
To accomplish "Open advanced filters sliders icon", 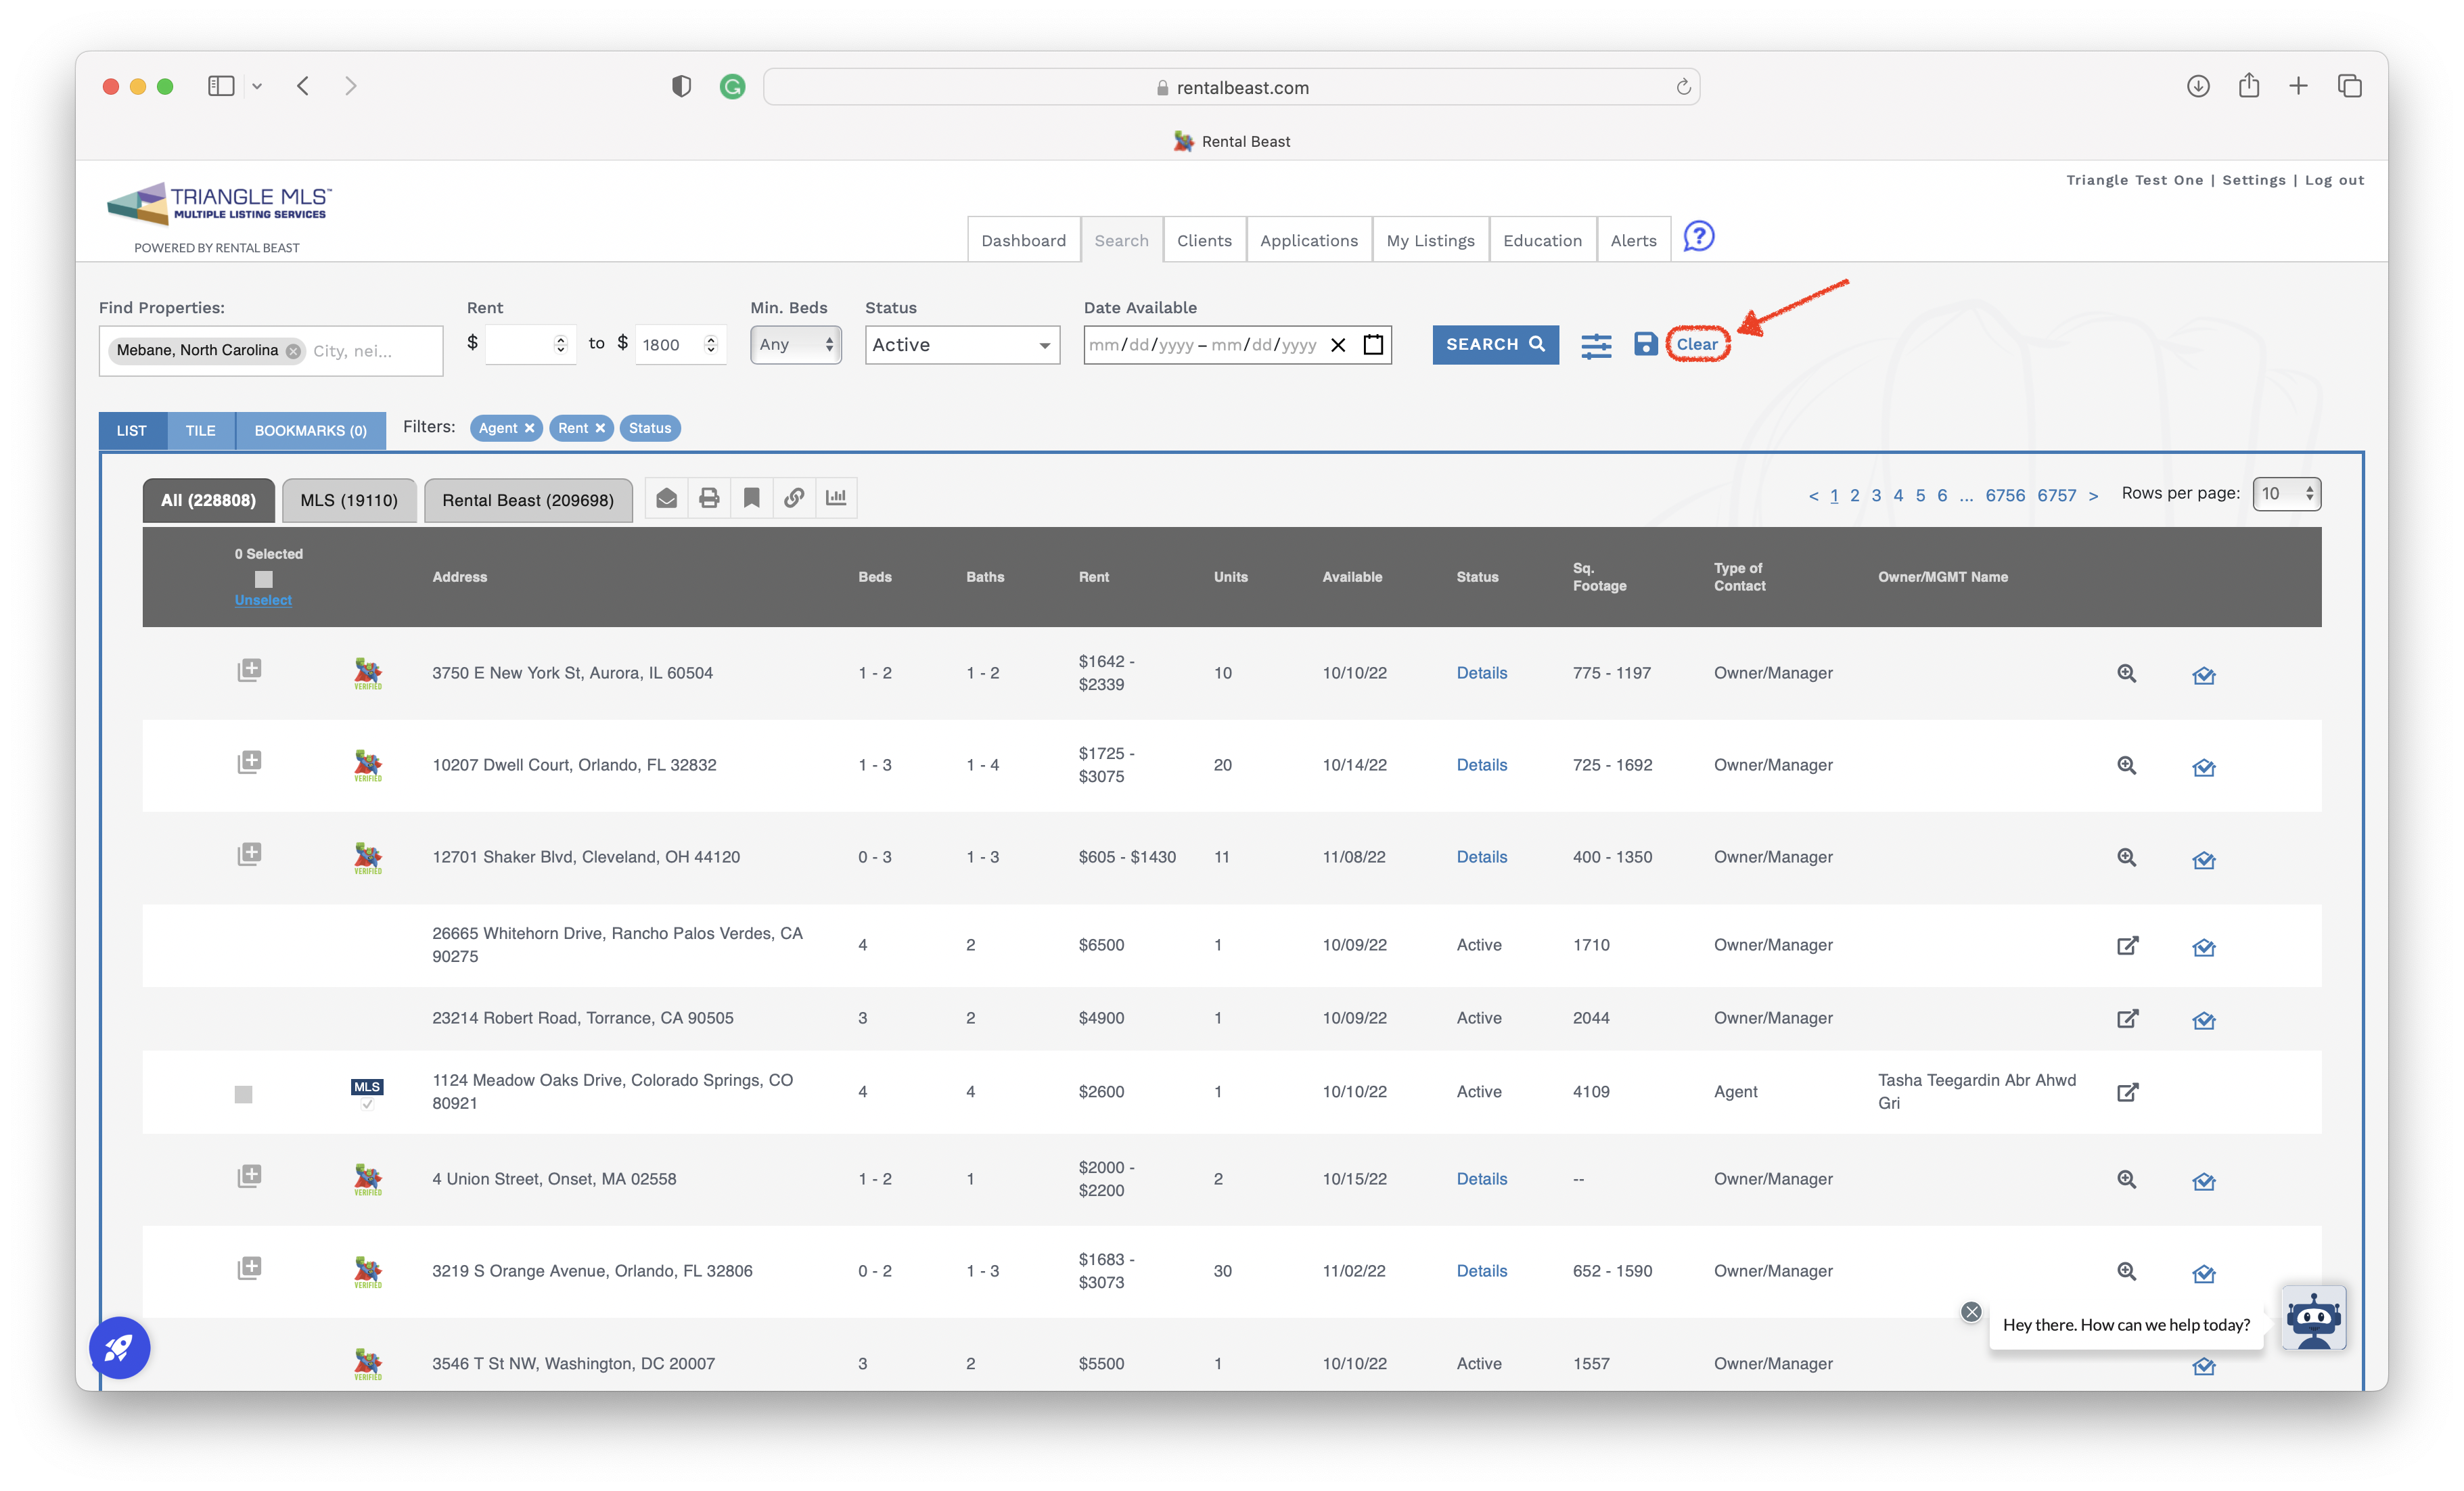I will coord(1595,345).
